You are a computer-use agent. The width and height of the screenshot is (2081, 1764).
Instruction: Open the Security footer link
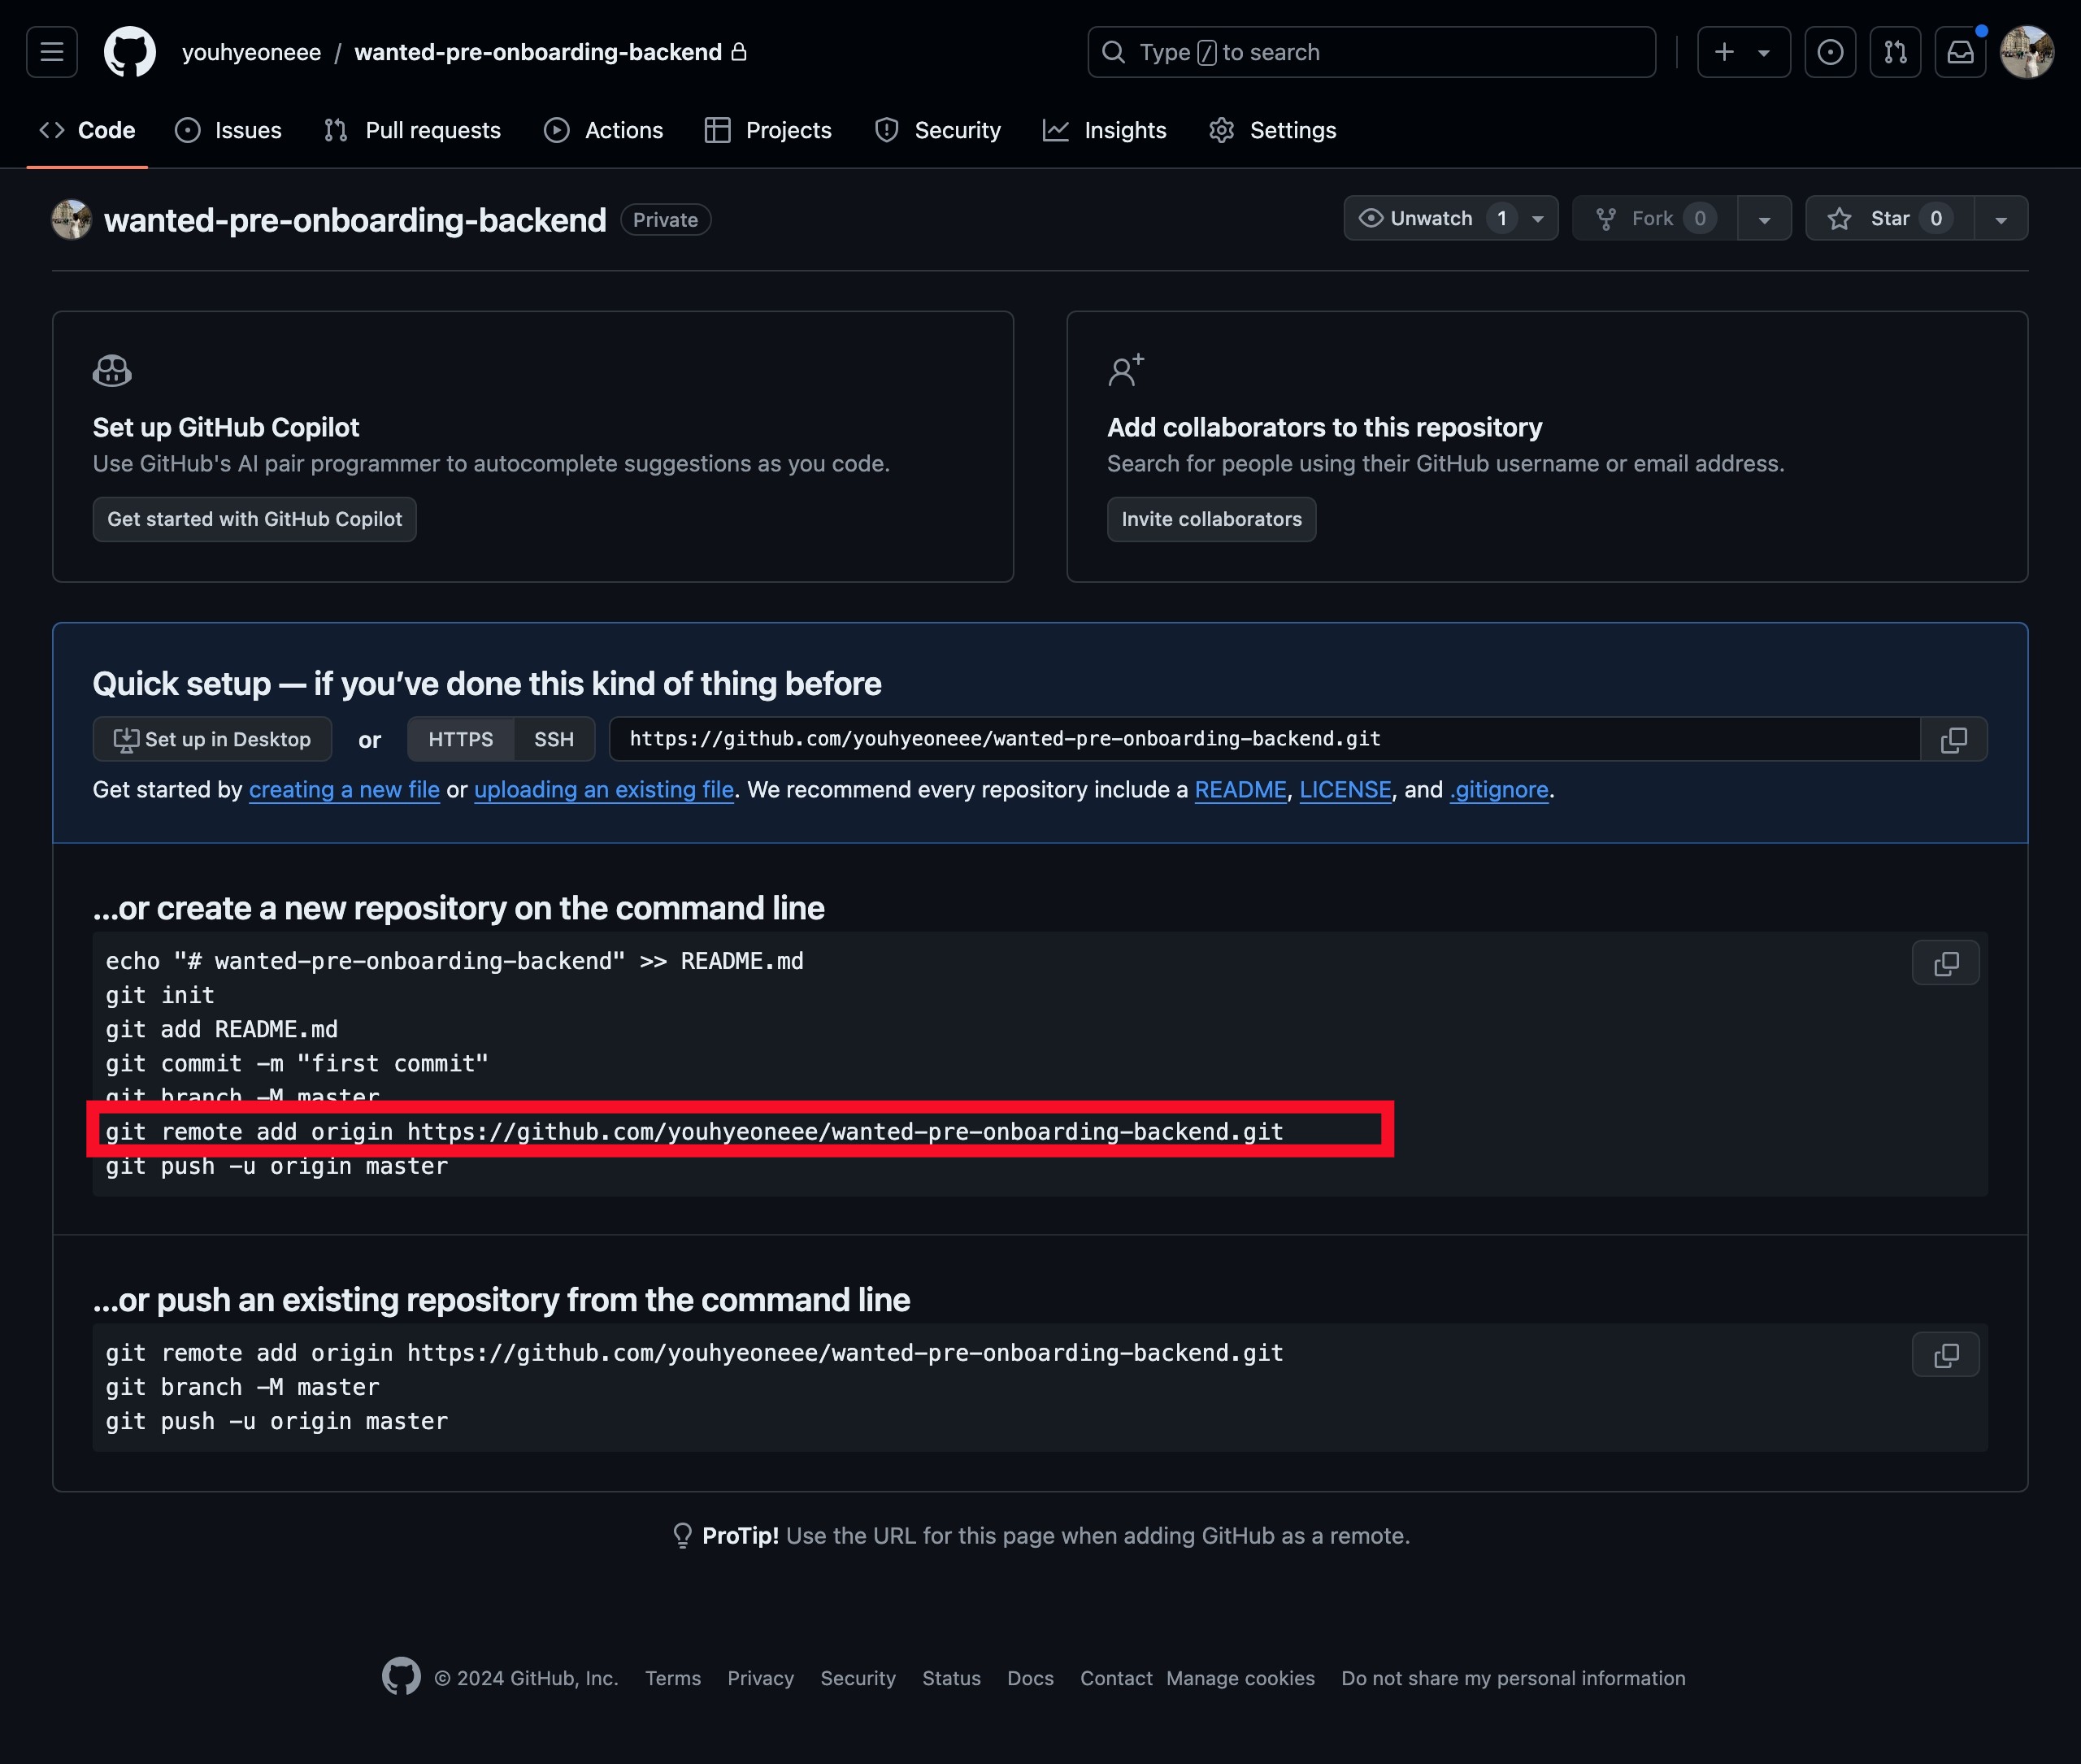pyautogui.click(x=858, y=1678)
